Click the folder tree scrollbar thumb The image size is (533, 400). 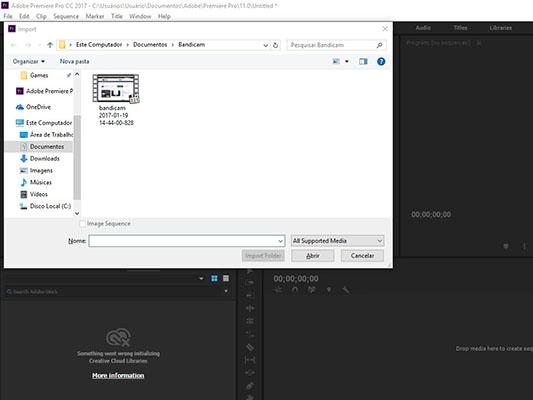click(x=77, y=157)
